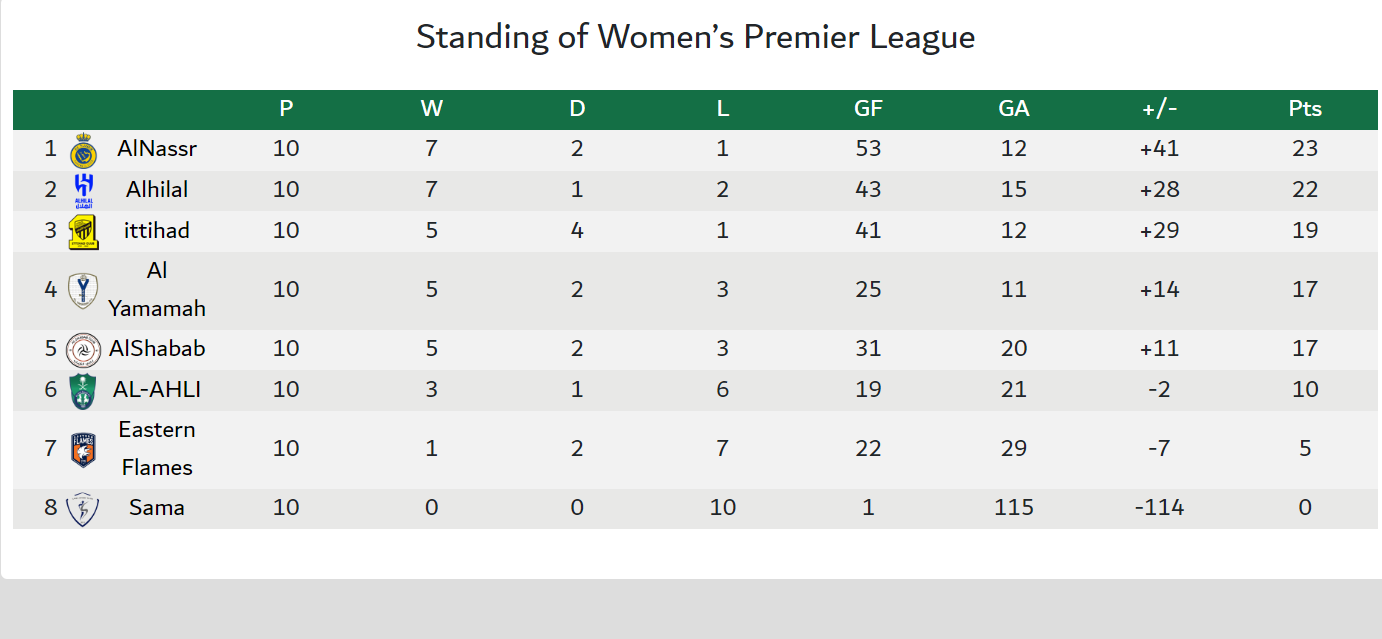Click the ittihad club logo
Screen dimensions: 1382x639
(83, 232)
